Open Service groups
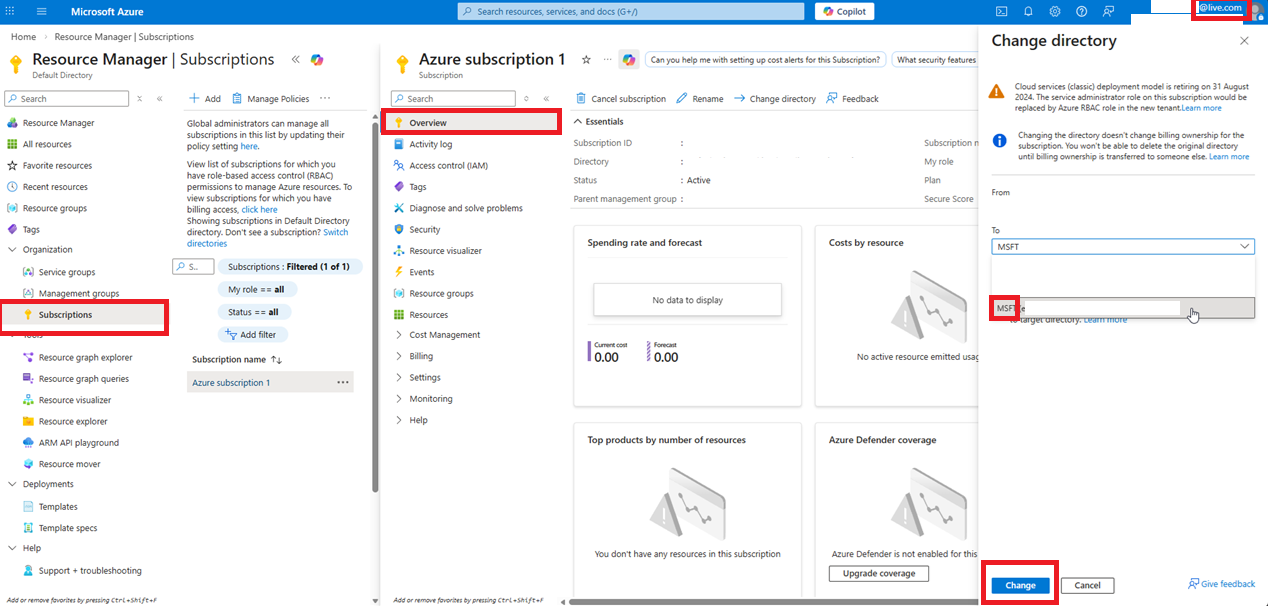Screen dimensions: 1268x606 (x=67, y=272)
